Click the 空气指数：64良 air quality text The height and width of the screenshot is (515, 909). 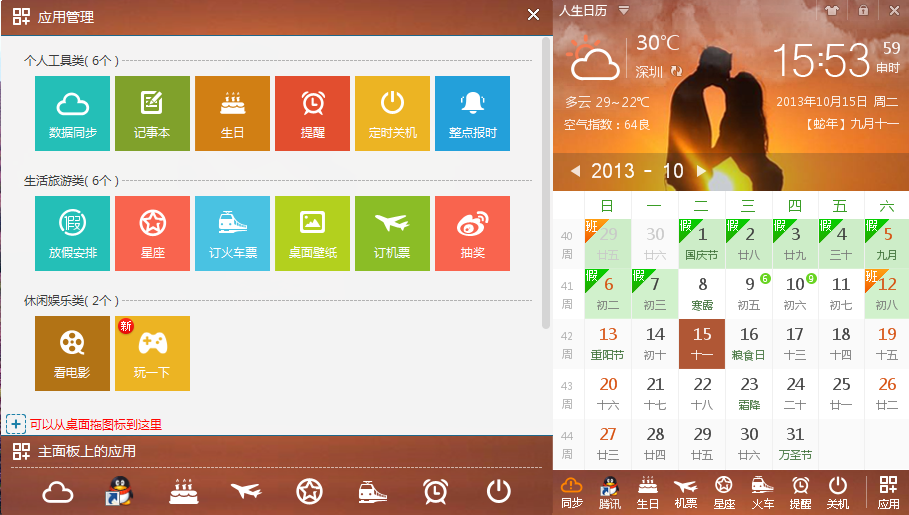pos(607,125)
